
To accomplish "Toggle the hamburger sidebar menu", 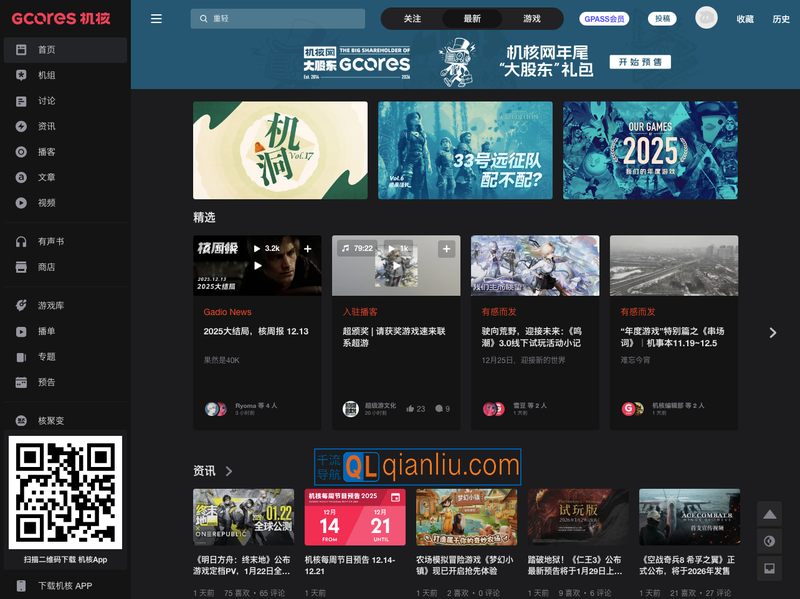I will (x=156, y=19).
